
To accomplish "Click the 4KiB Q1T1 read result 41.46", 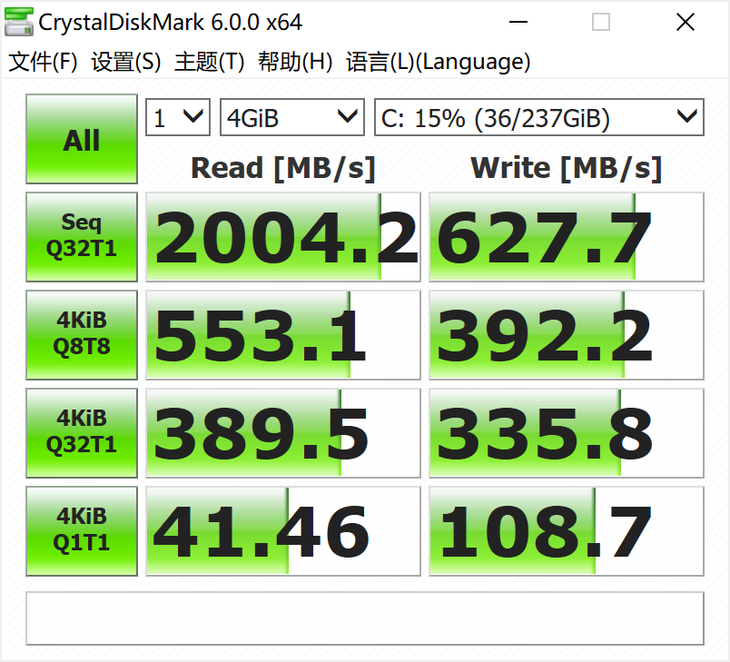I will point(283,531).
